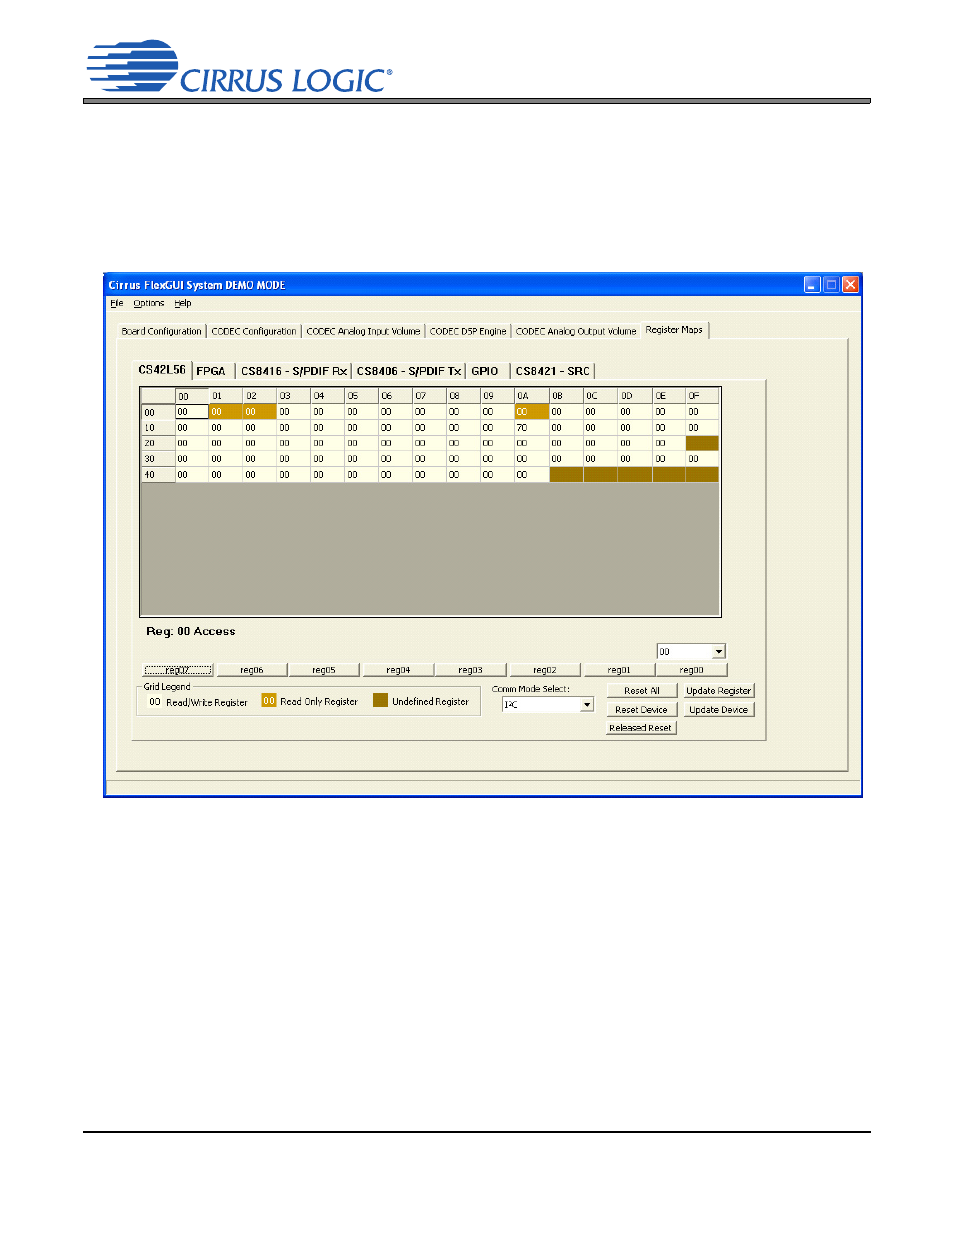The image size is (954, 1235).
Task: Click the reg00 bit button
Action: [x=692, y=670]
